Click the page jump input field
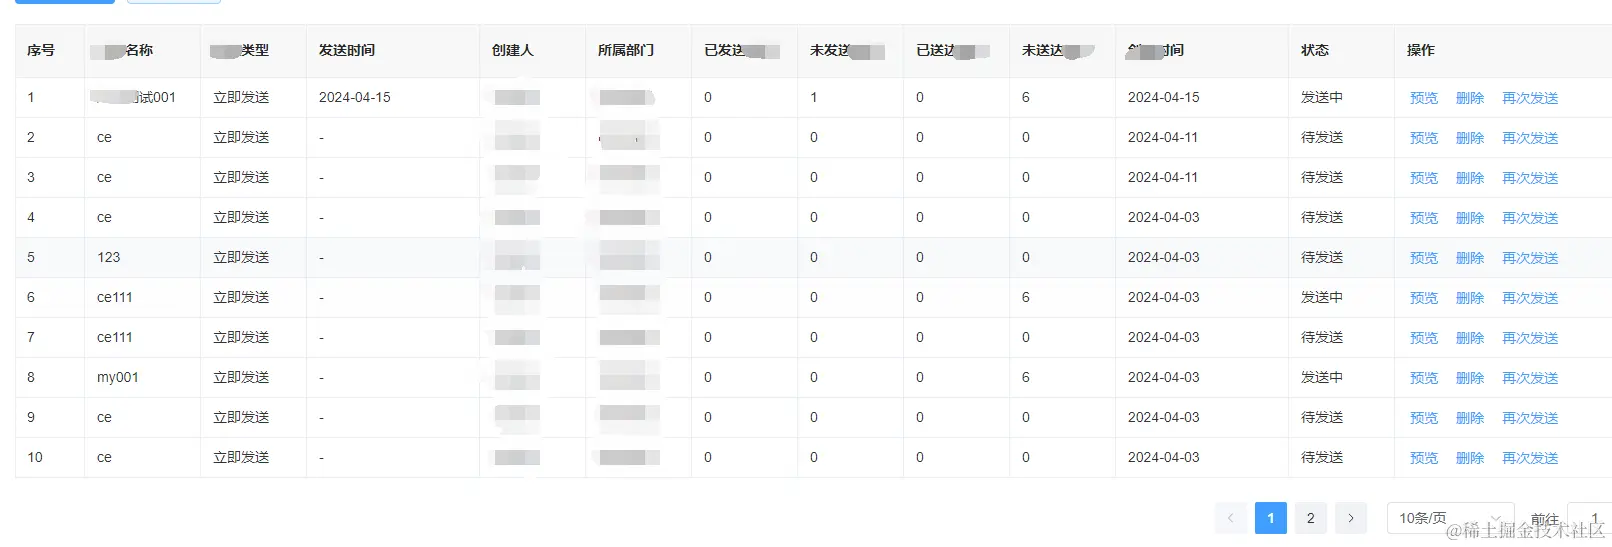1612x547 pixels. click(x=1590, y=518)
